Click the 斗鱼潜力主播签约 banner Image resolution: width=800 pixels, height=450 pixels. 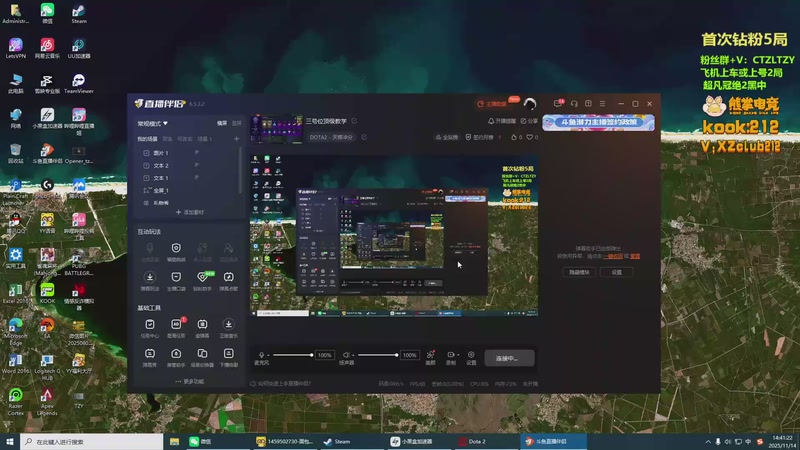[x=598, y=122]
